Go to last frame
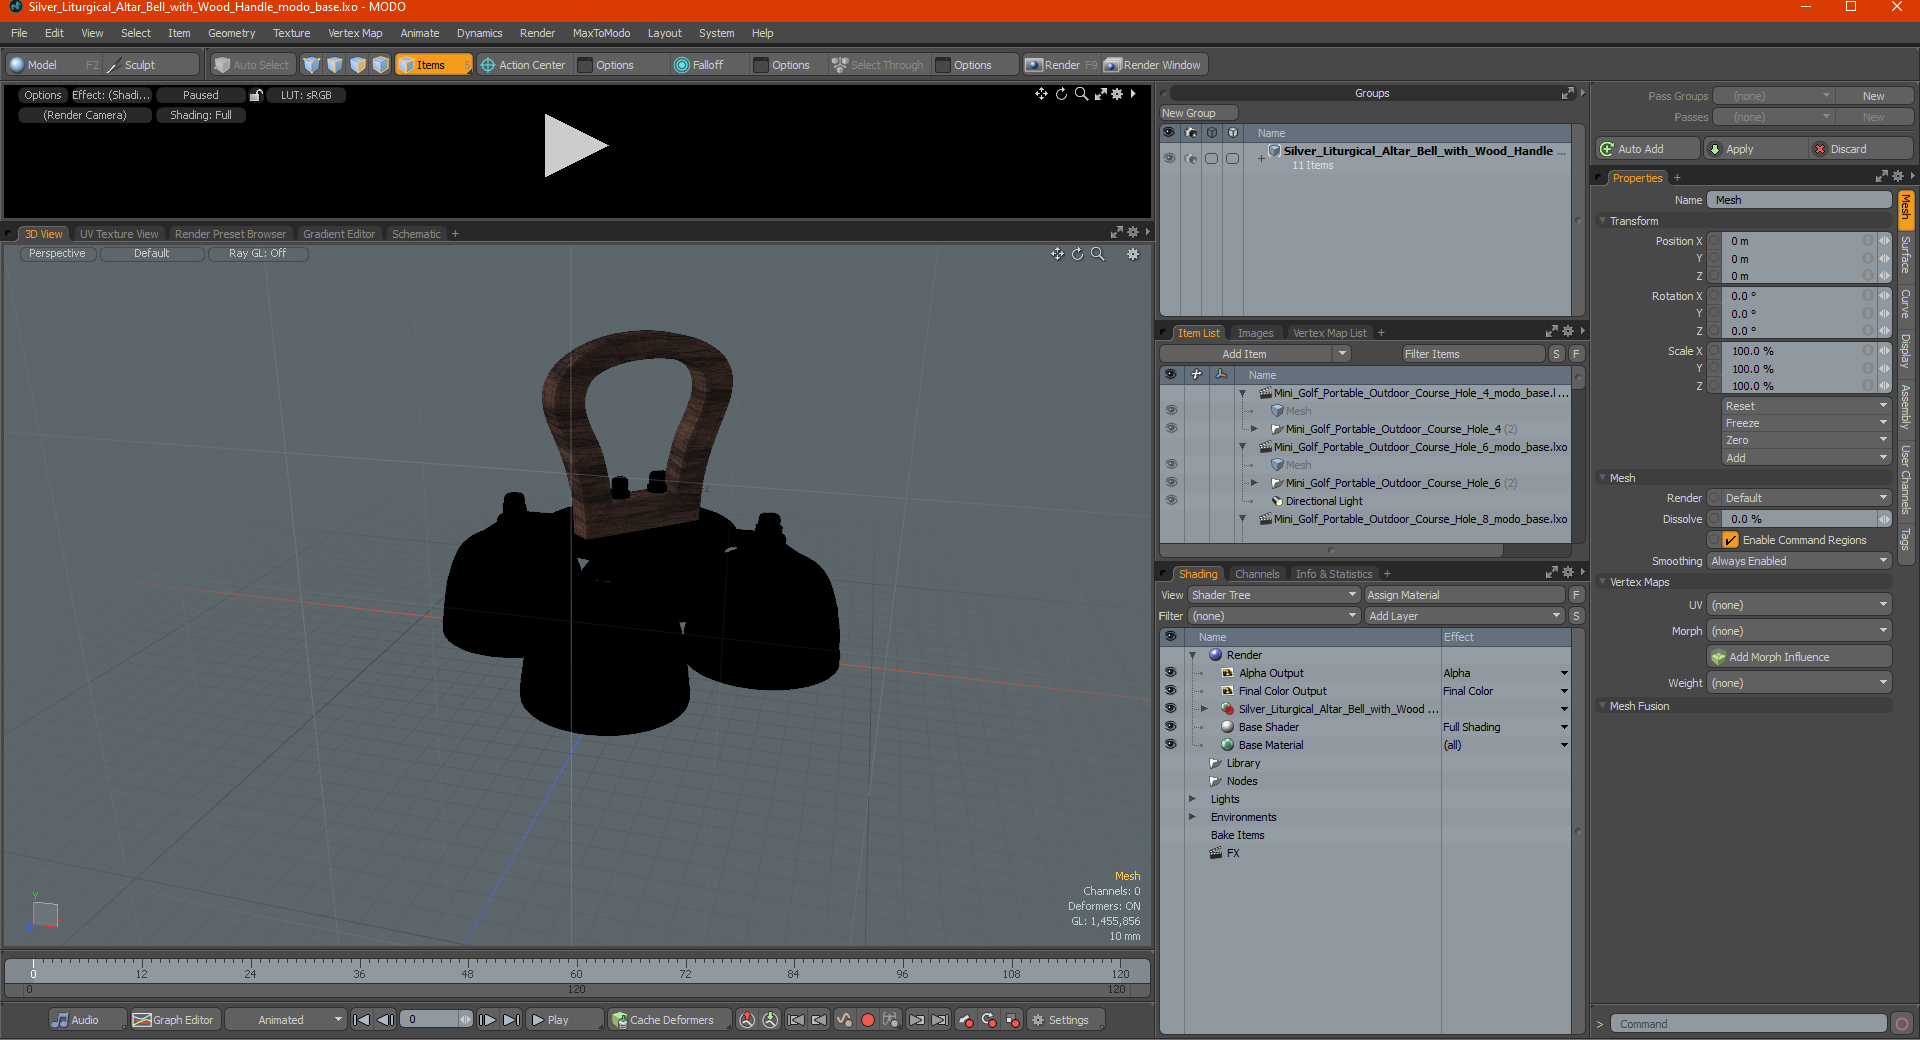The height and width of the screenshot is (1040, 1920). (x=511, y=1020)
